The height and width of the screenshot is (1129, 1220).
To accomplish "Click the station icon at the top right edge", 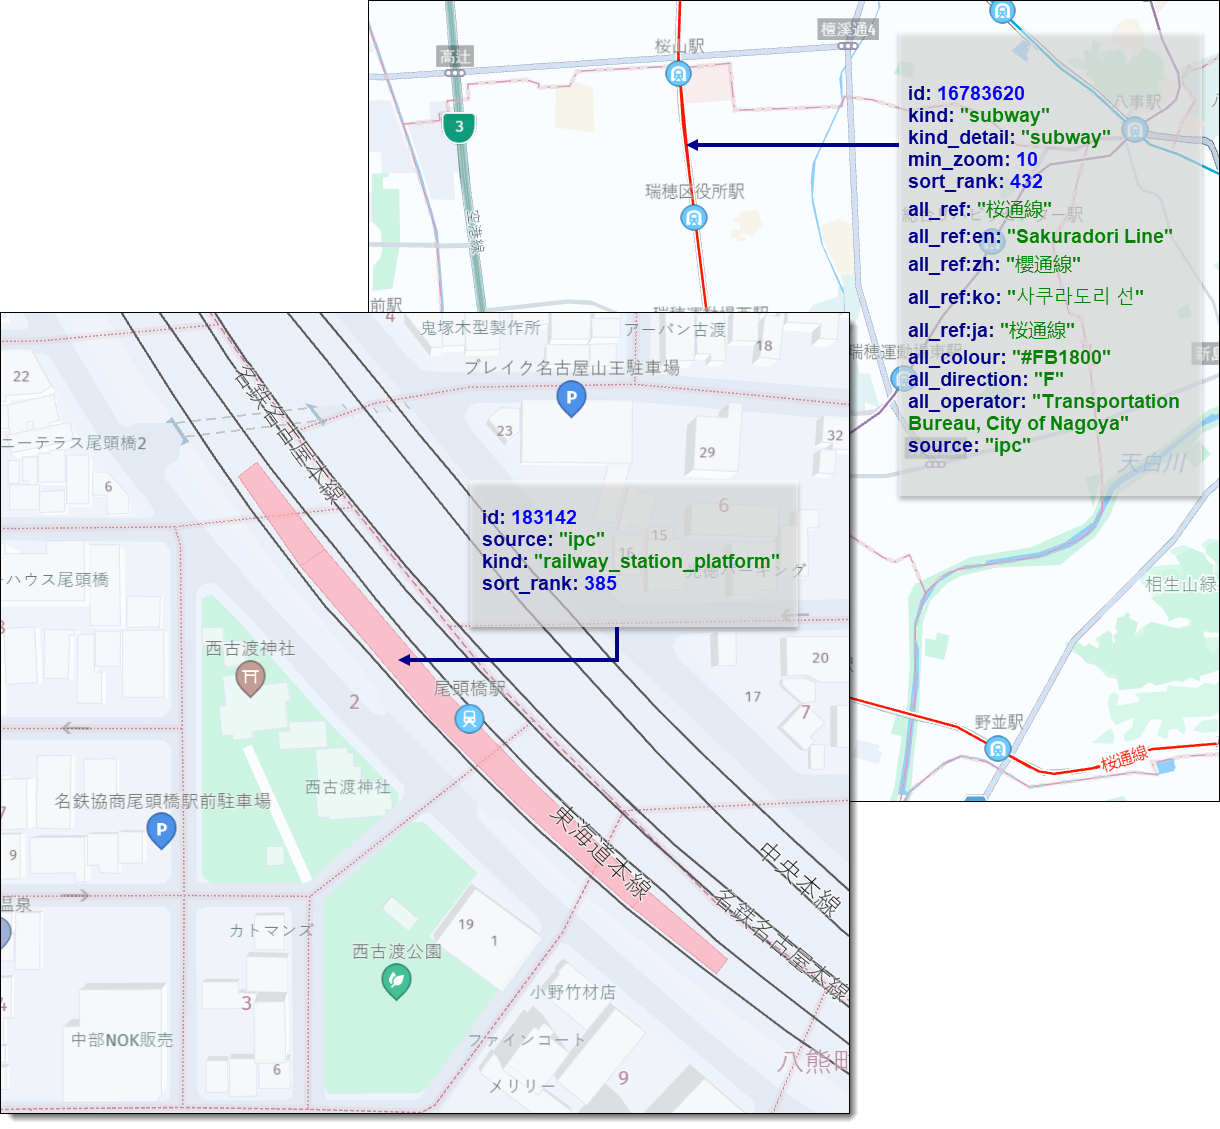I will pos(1001,12).
